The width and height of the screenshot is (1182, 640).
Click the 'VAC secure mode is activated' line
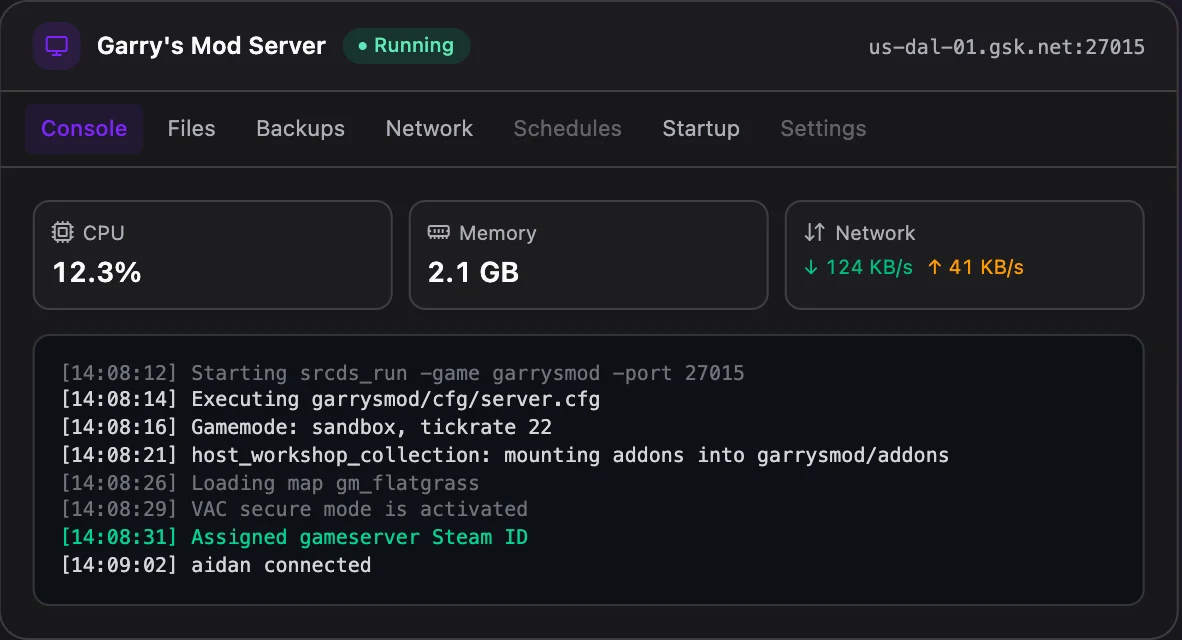(294, 510)
